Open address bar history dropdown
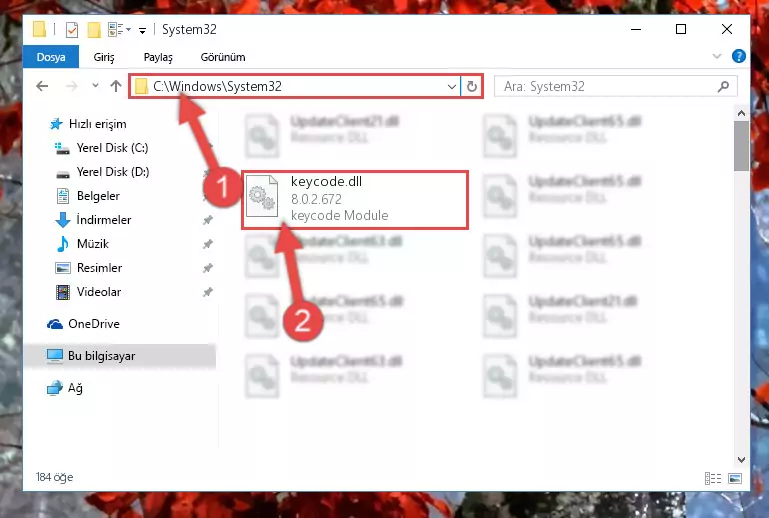 452,87
